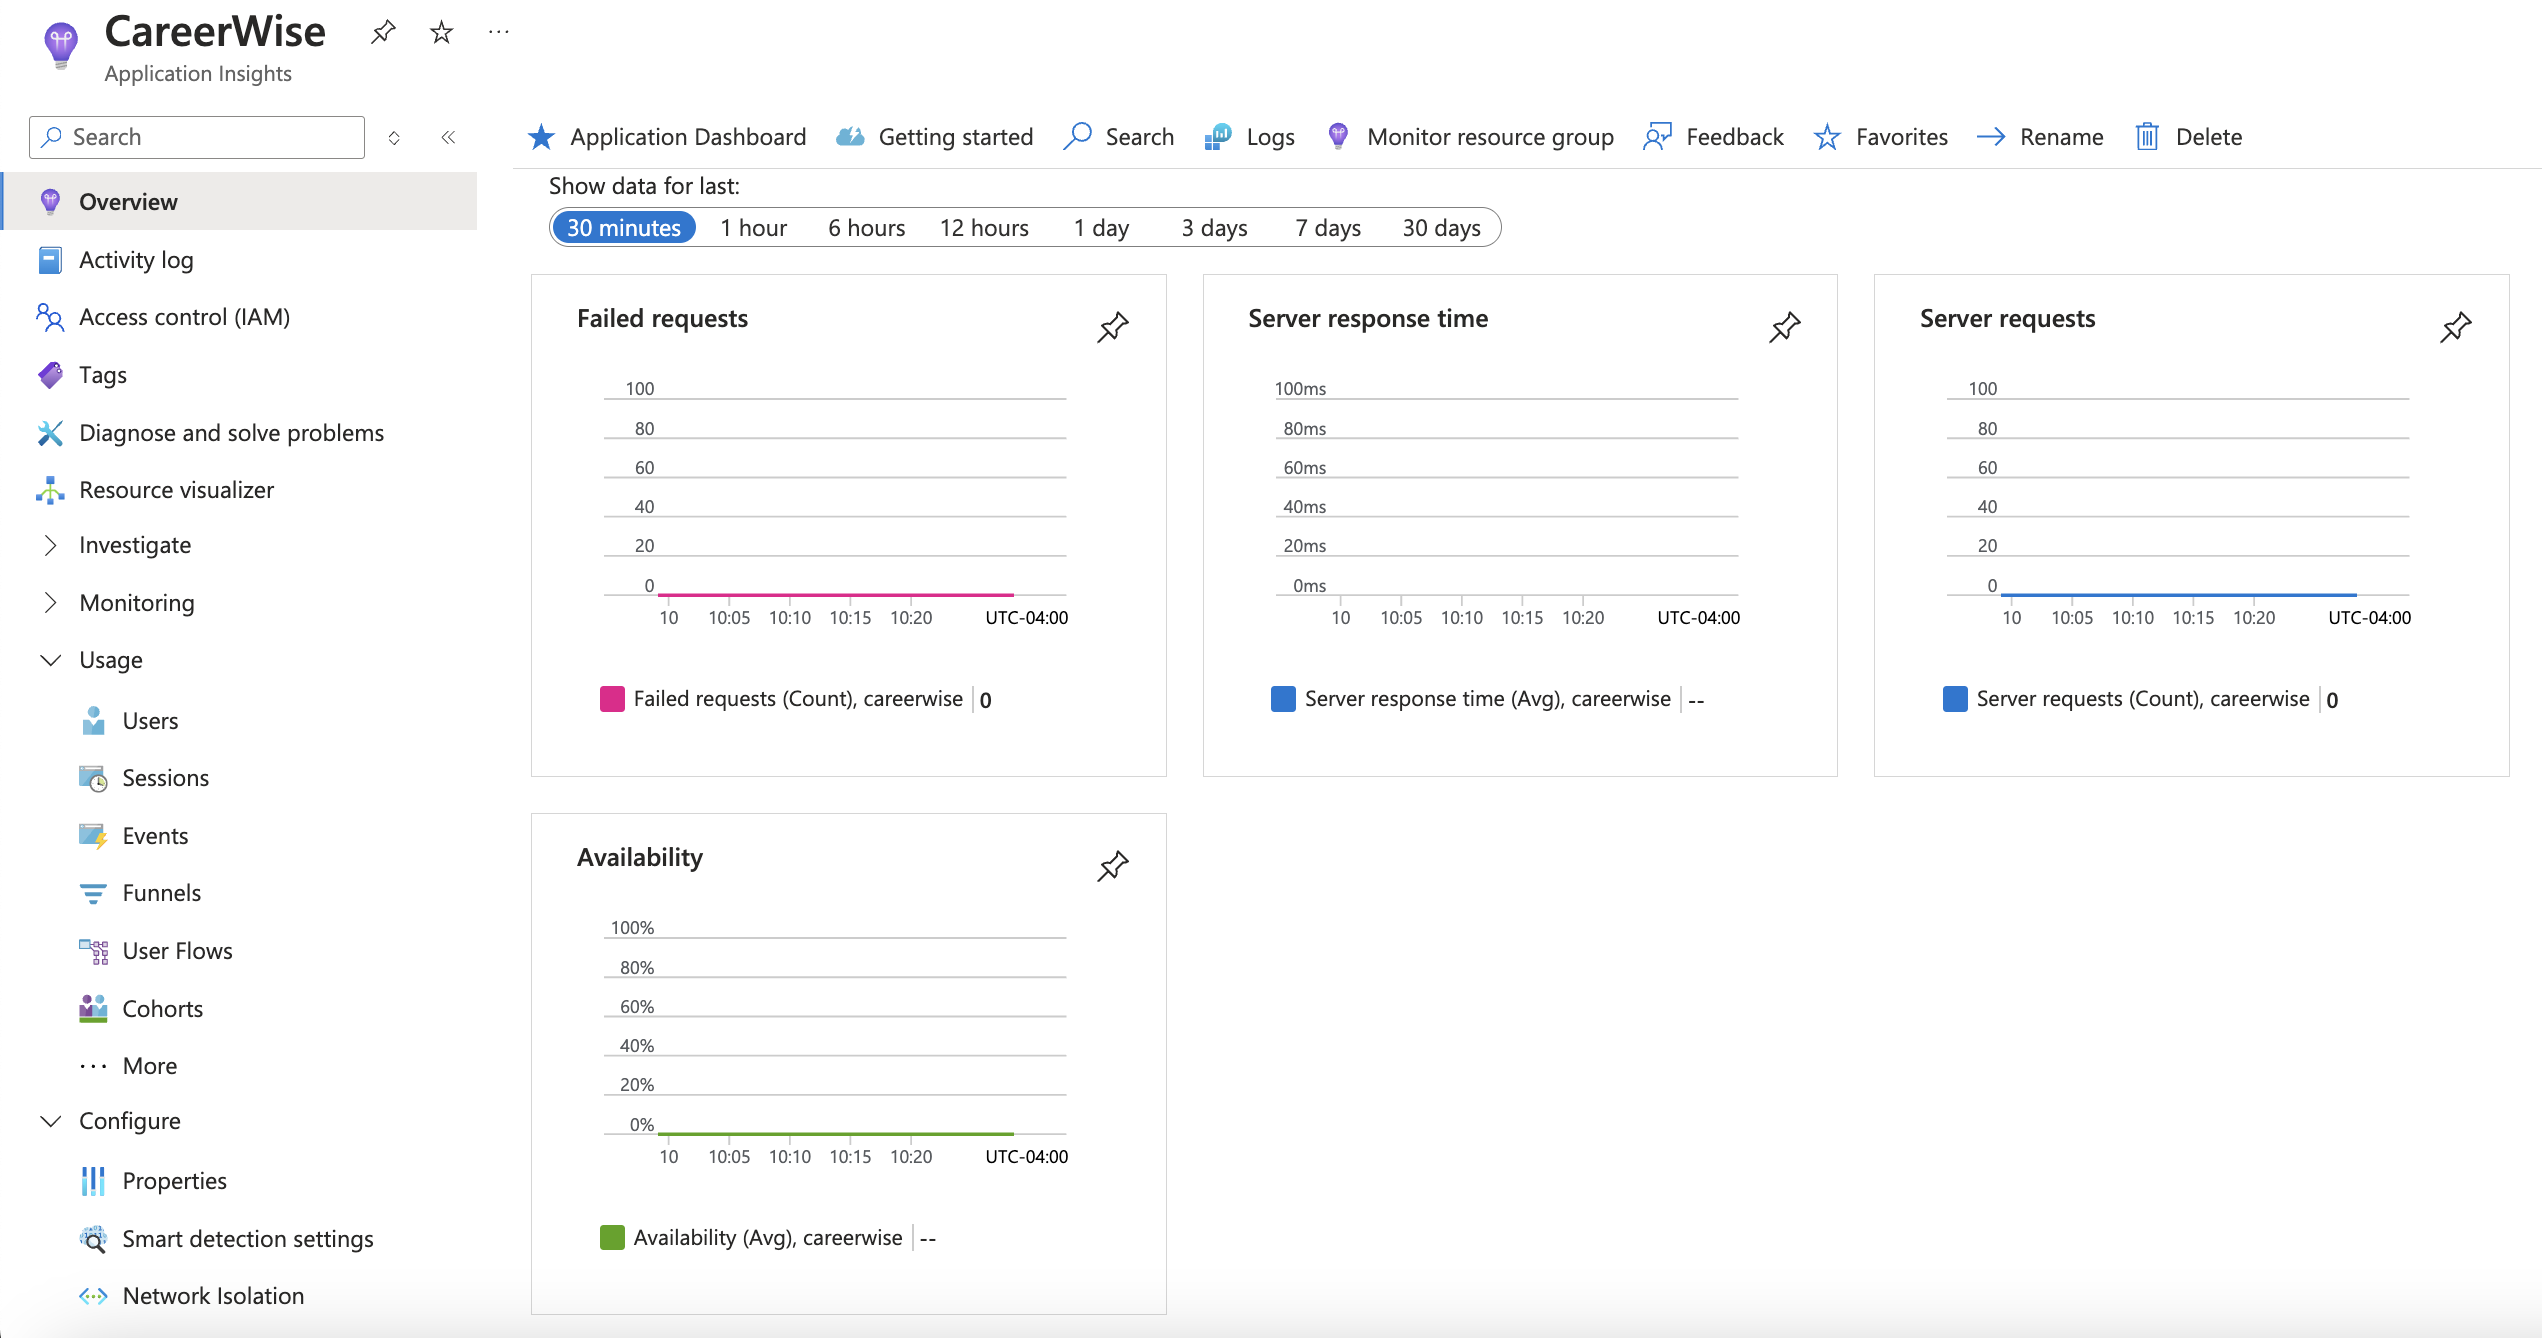Screen dimensions: 2542x1338
Task: Open Smart detection settings
Action: 247,1239
